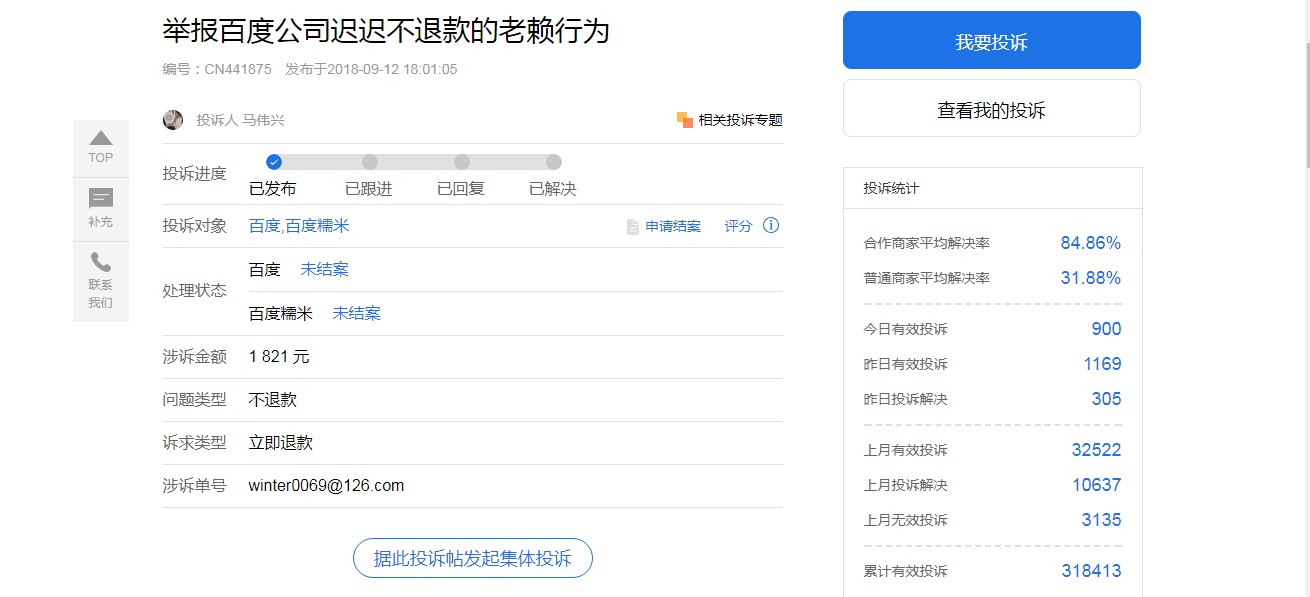Click the 已回复 progress step dot
The width and height of the screenshot is (1310, 597).
(462, 162)
